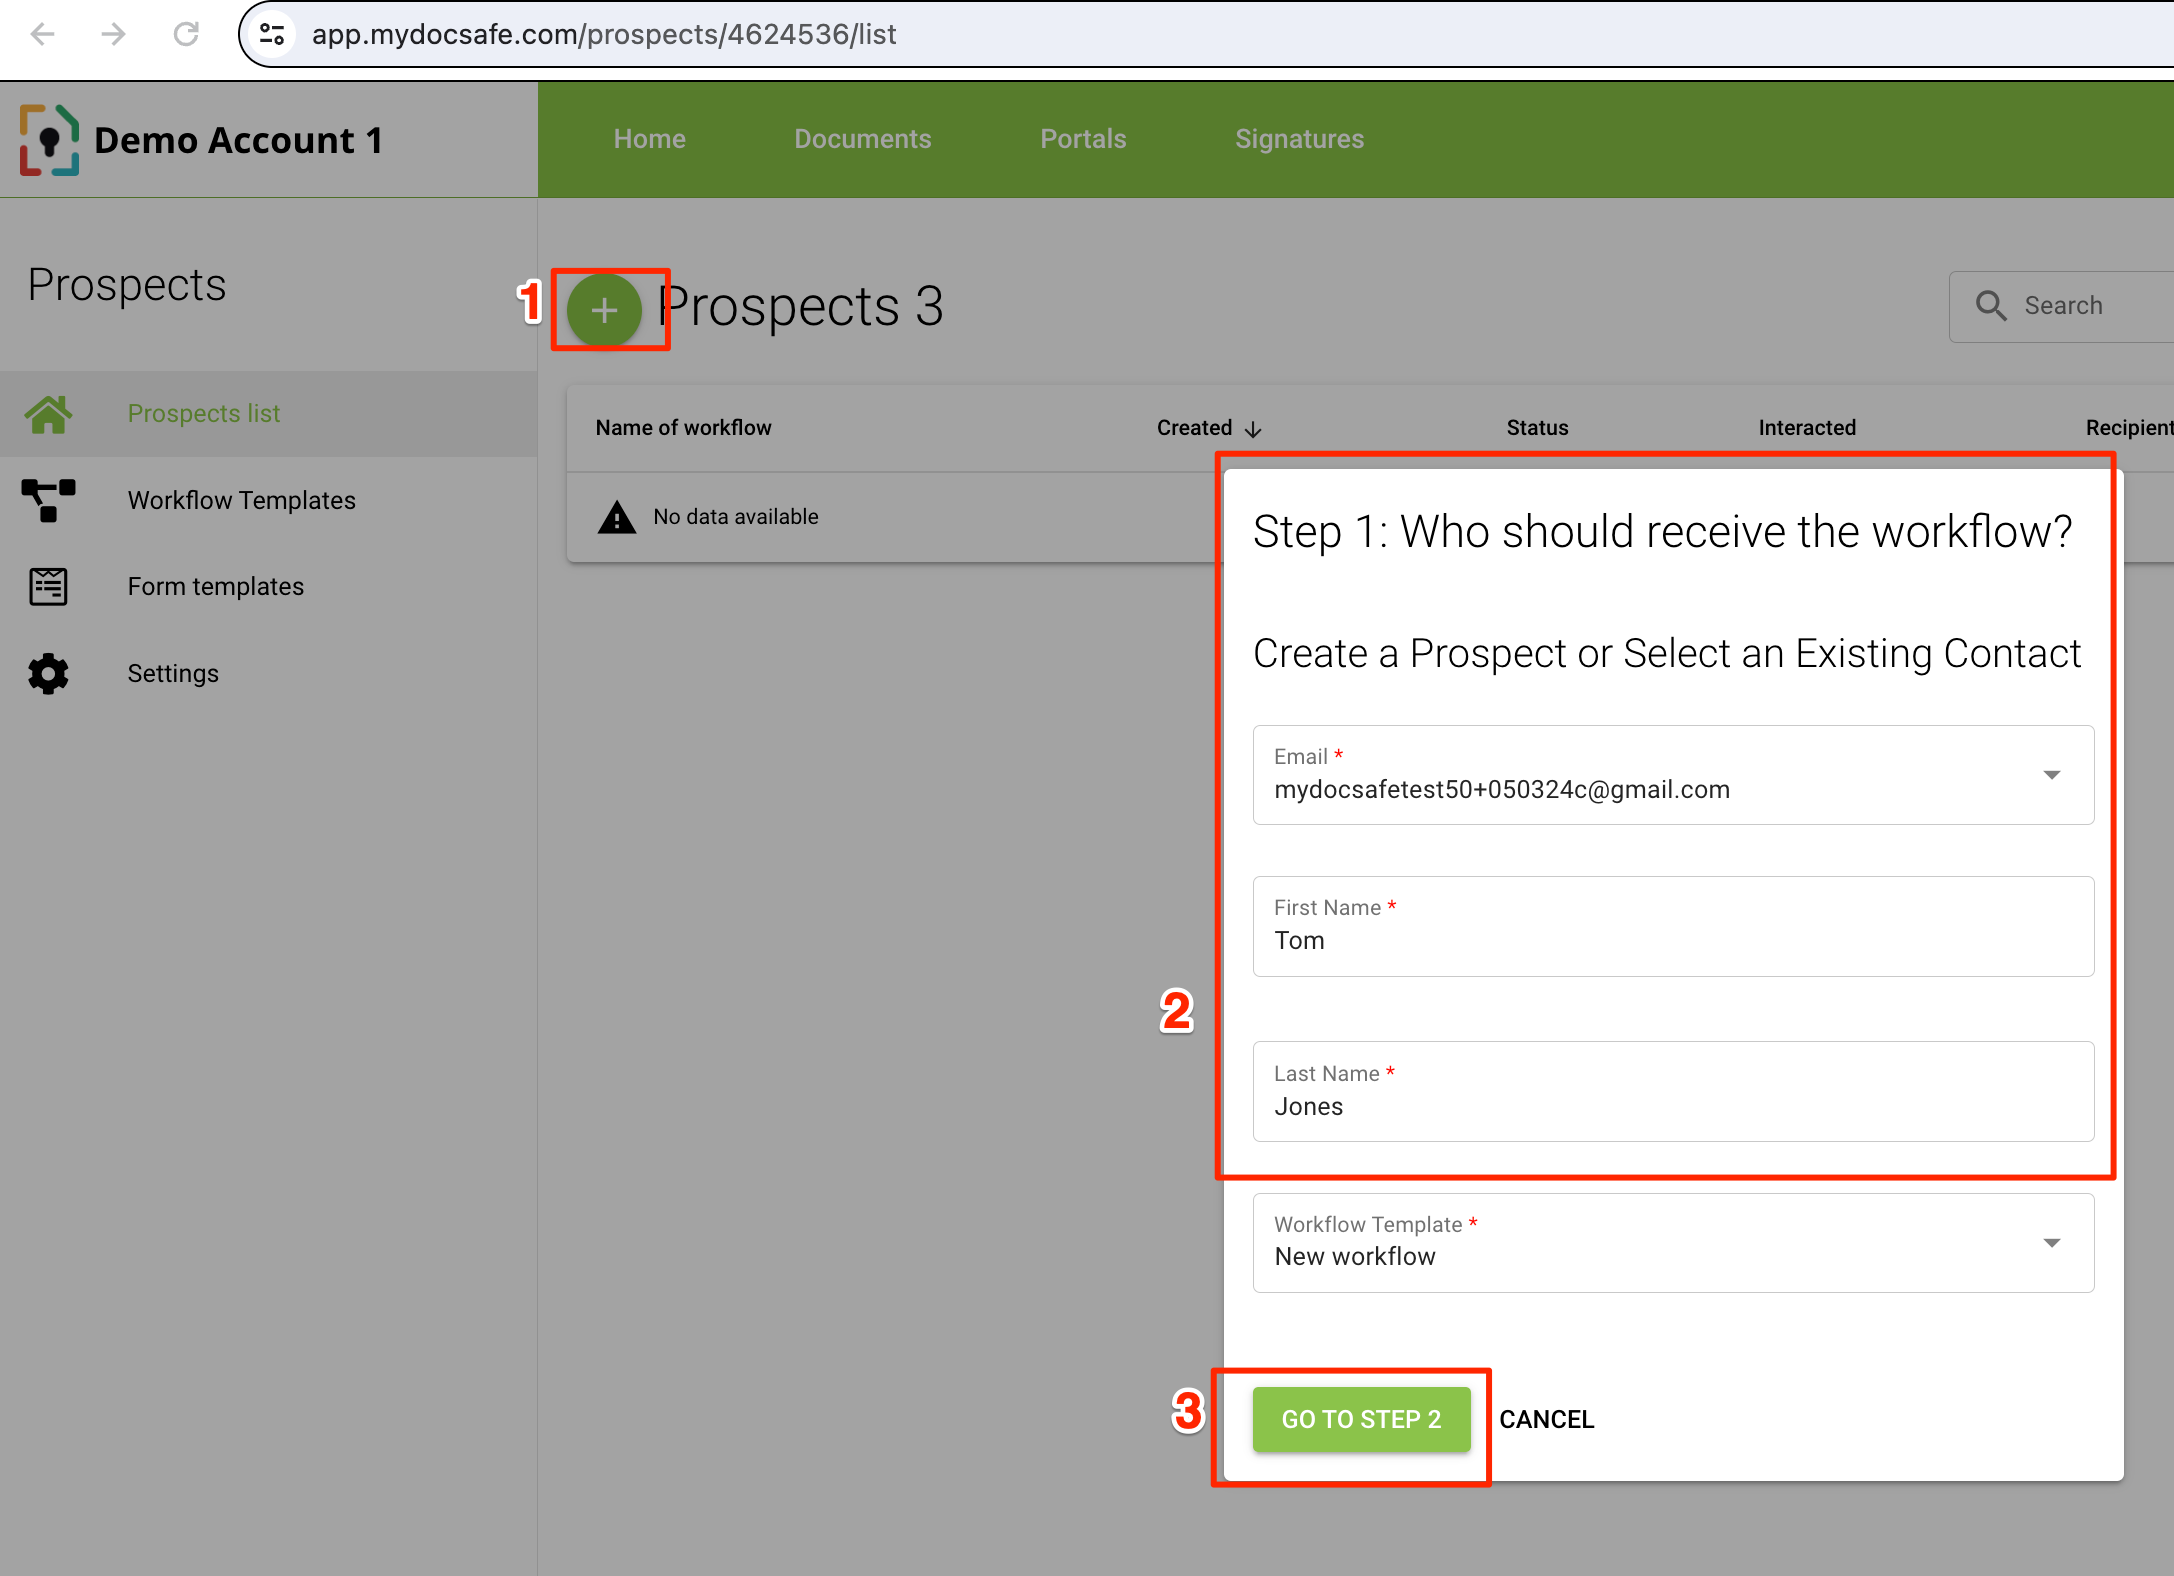Click into the First Name field
The width and height of the screenshot is (2174, 1576).
(1672, 940)
